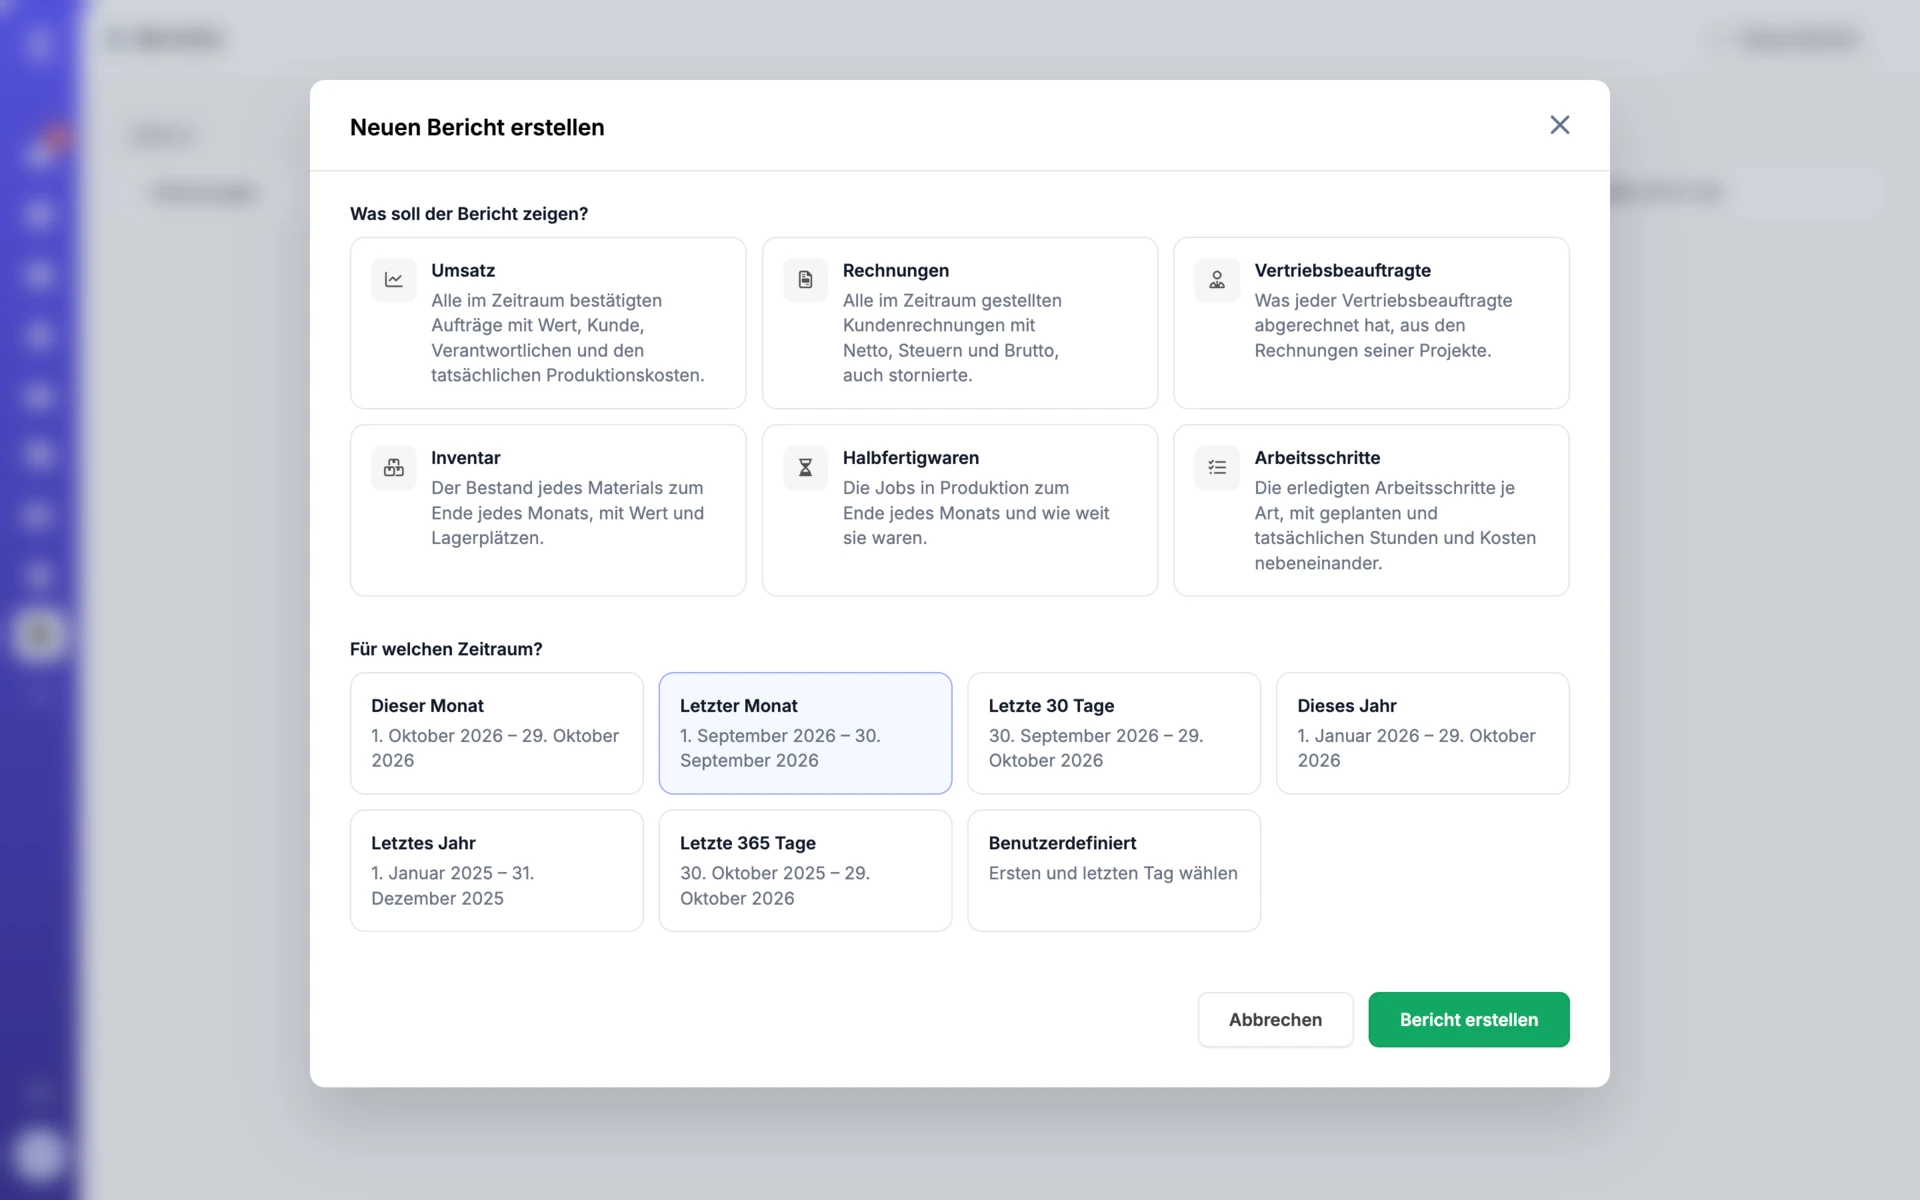This screenshot has height=1200, width=1920.
Task: Click the Arbeitsschritte checklist icon
Action: 1217,467
